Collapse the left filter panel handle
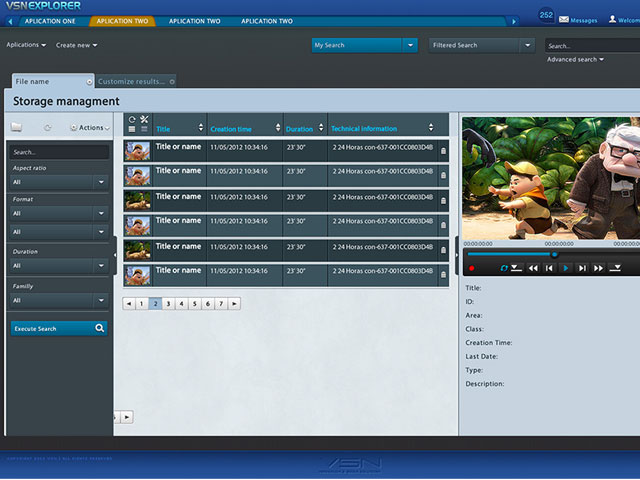The image size is (640, 480). click(115, 255)
